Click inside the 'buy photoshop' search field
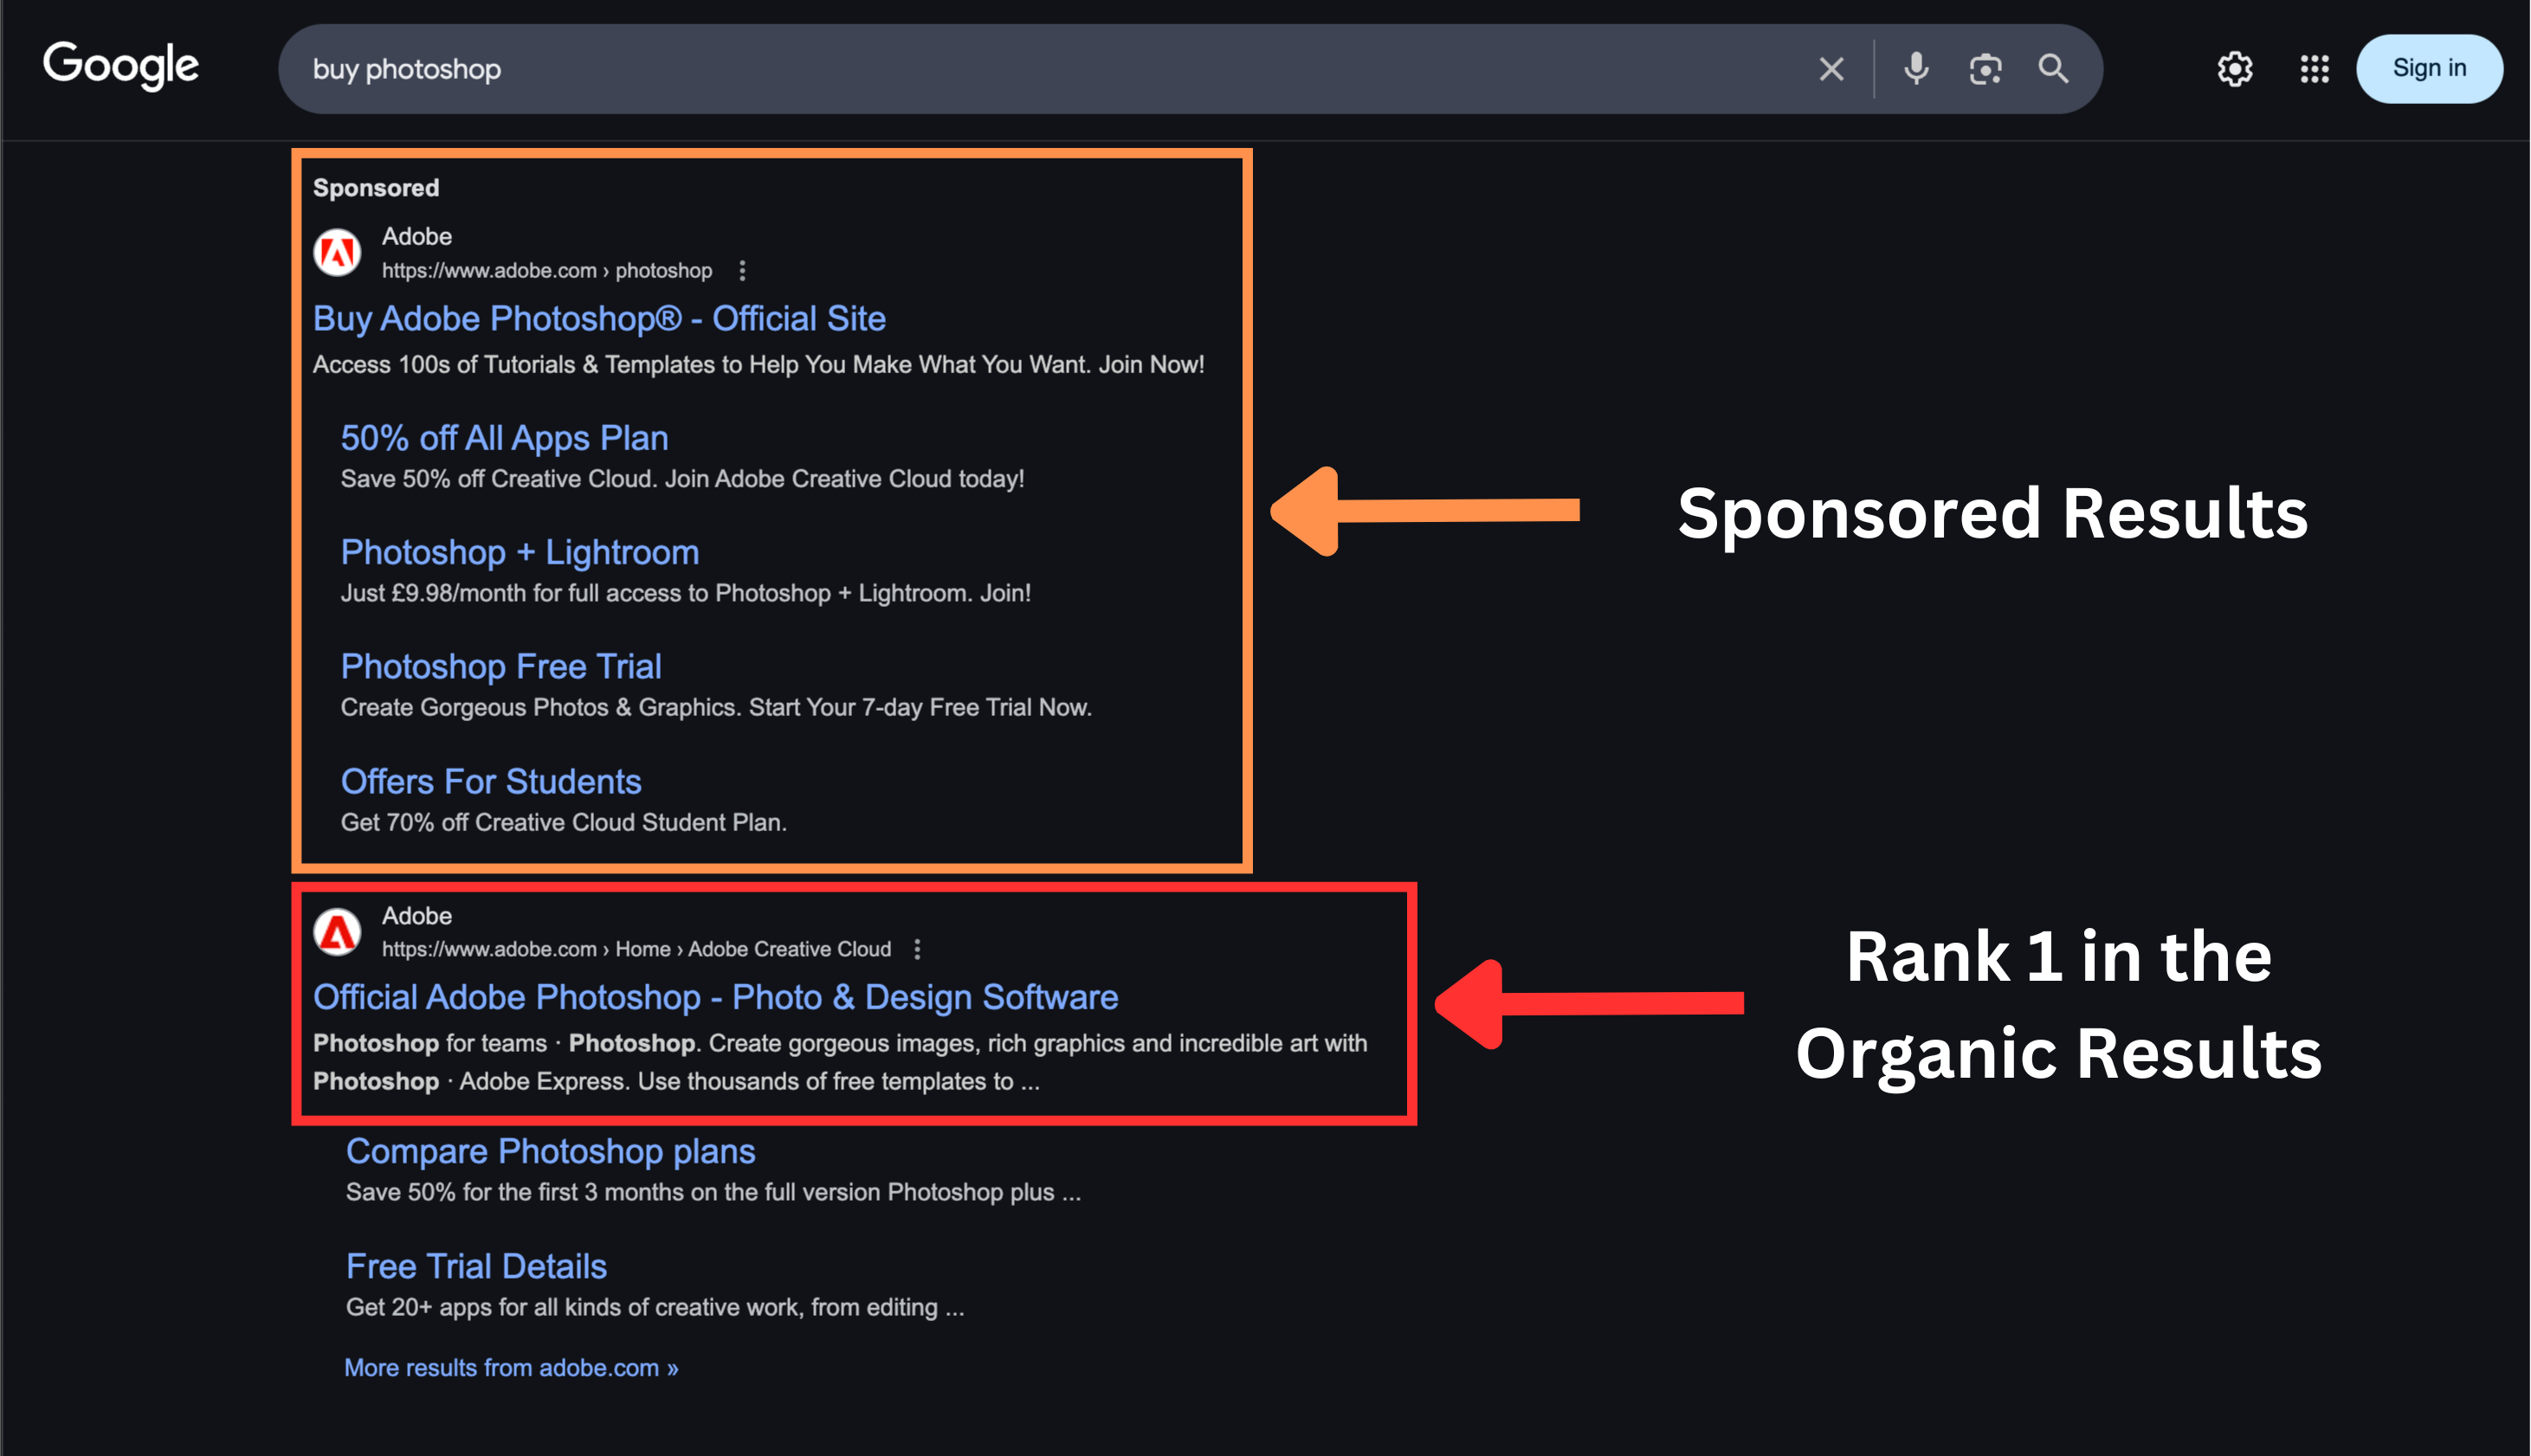 [1000, 69]
